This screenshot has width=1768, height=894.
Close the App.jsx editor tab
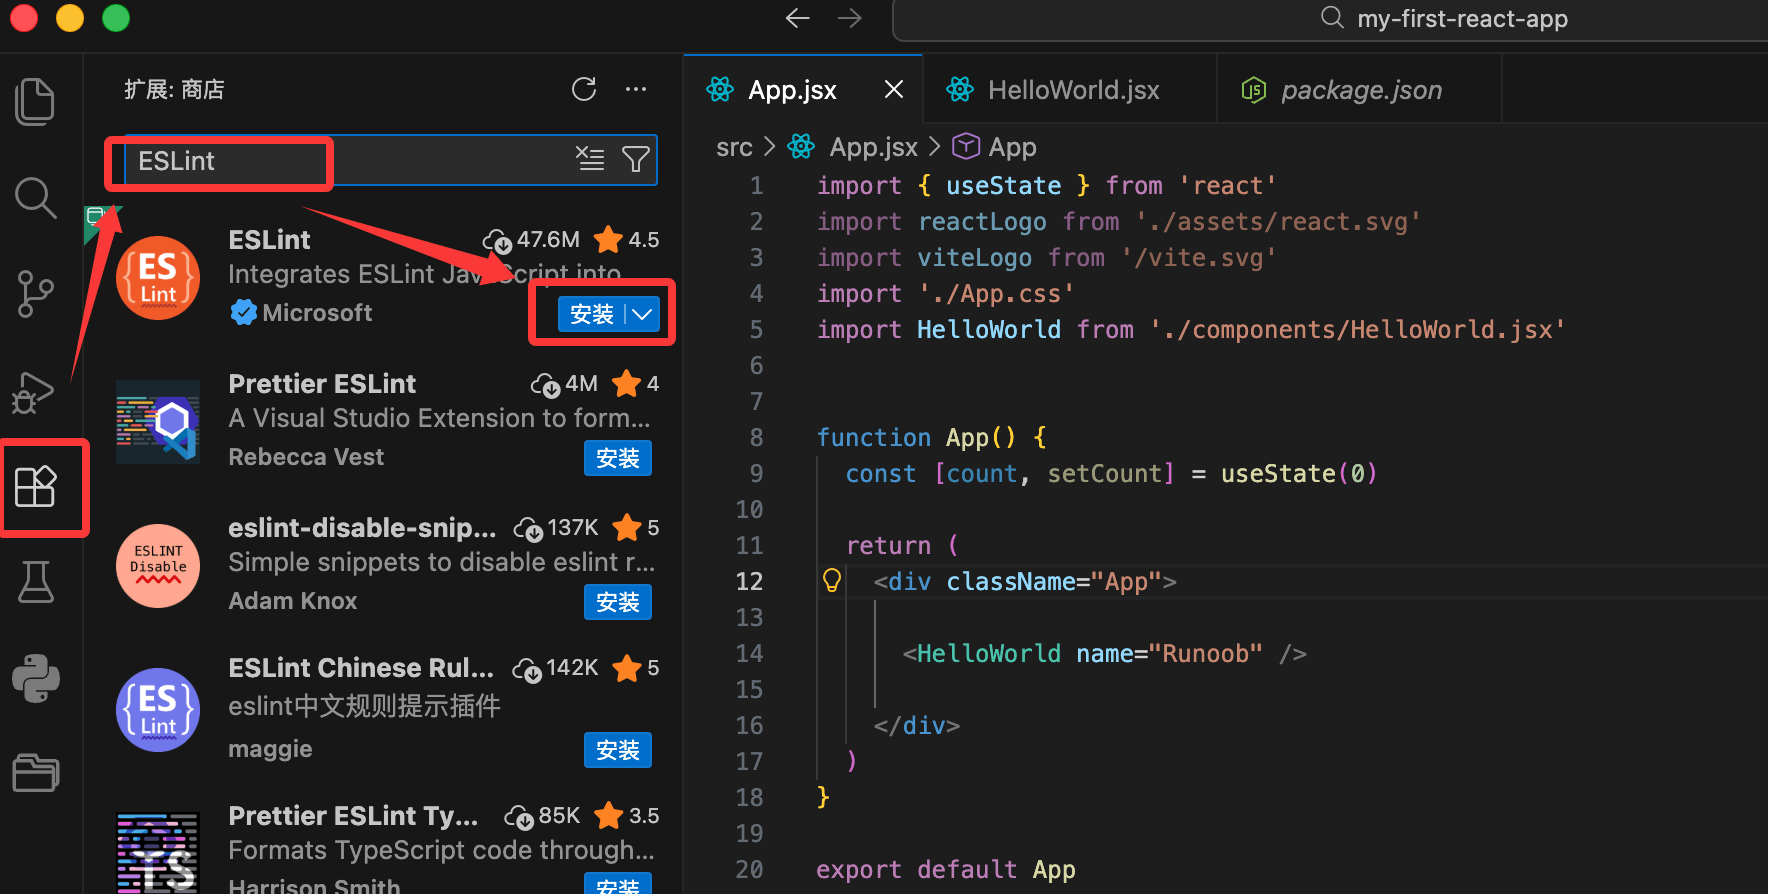[894, 90]
